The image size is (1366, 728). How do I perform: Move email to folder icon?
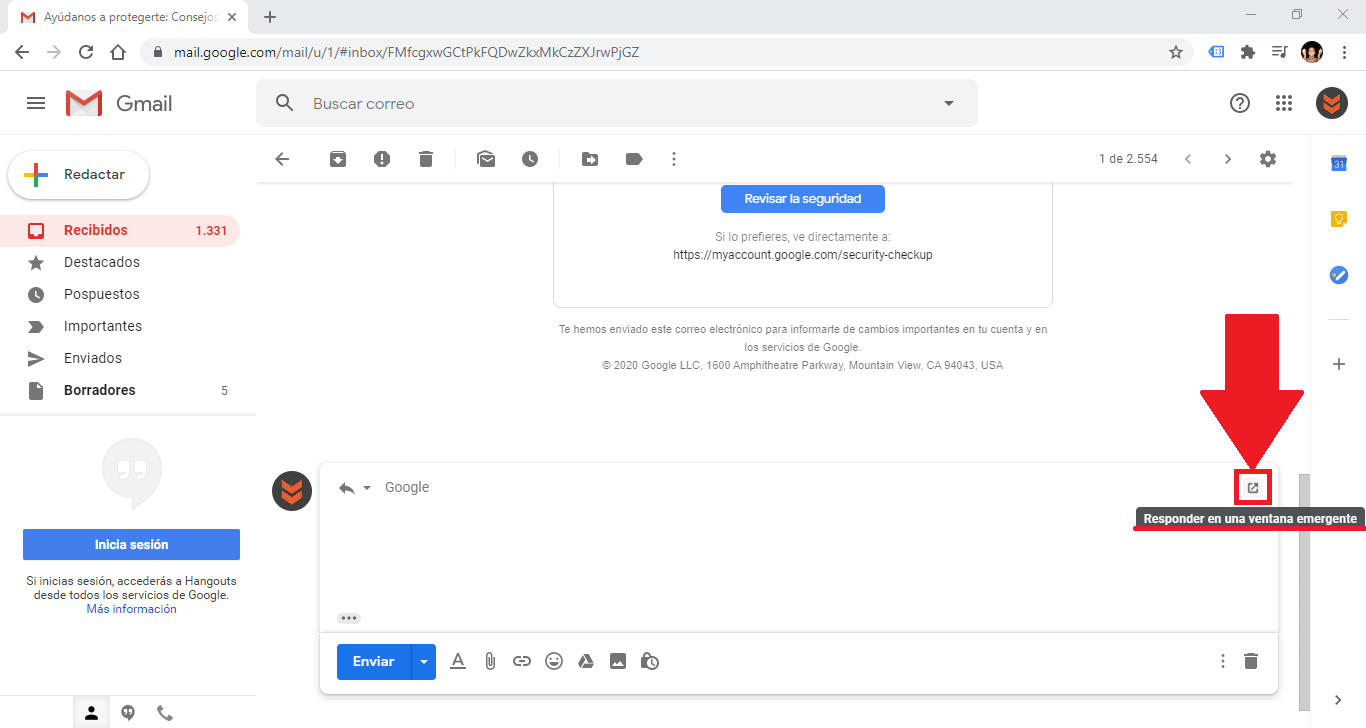(x=590, y=159)
